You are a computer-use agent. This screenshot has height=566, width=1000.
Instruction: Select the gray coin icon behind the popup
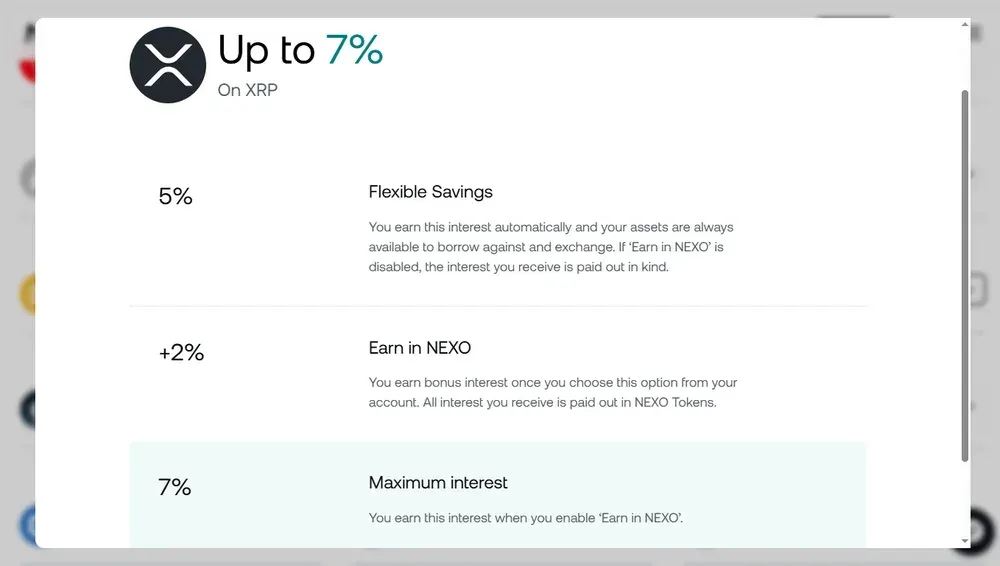click(28, 179)
